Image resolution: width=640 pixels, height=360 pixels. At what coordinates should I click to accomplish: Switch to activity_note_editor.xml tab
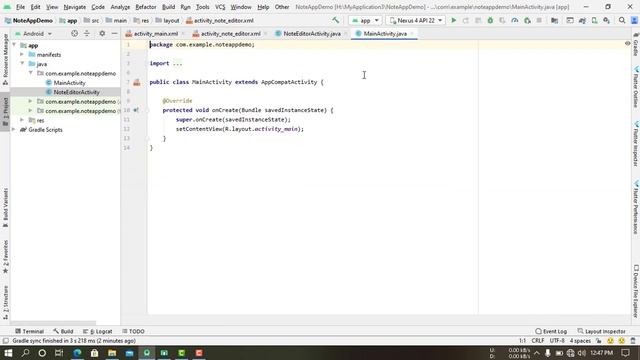[231, 34]
